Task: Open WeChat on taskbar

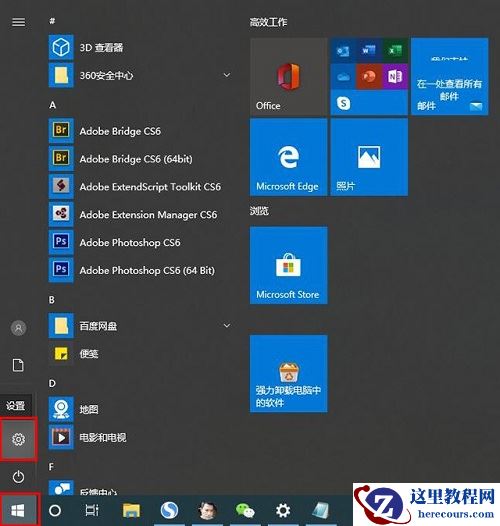Action: (x=245, y=511)
